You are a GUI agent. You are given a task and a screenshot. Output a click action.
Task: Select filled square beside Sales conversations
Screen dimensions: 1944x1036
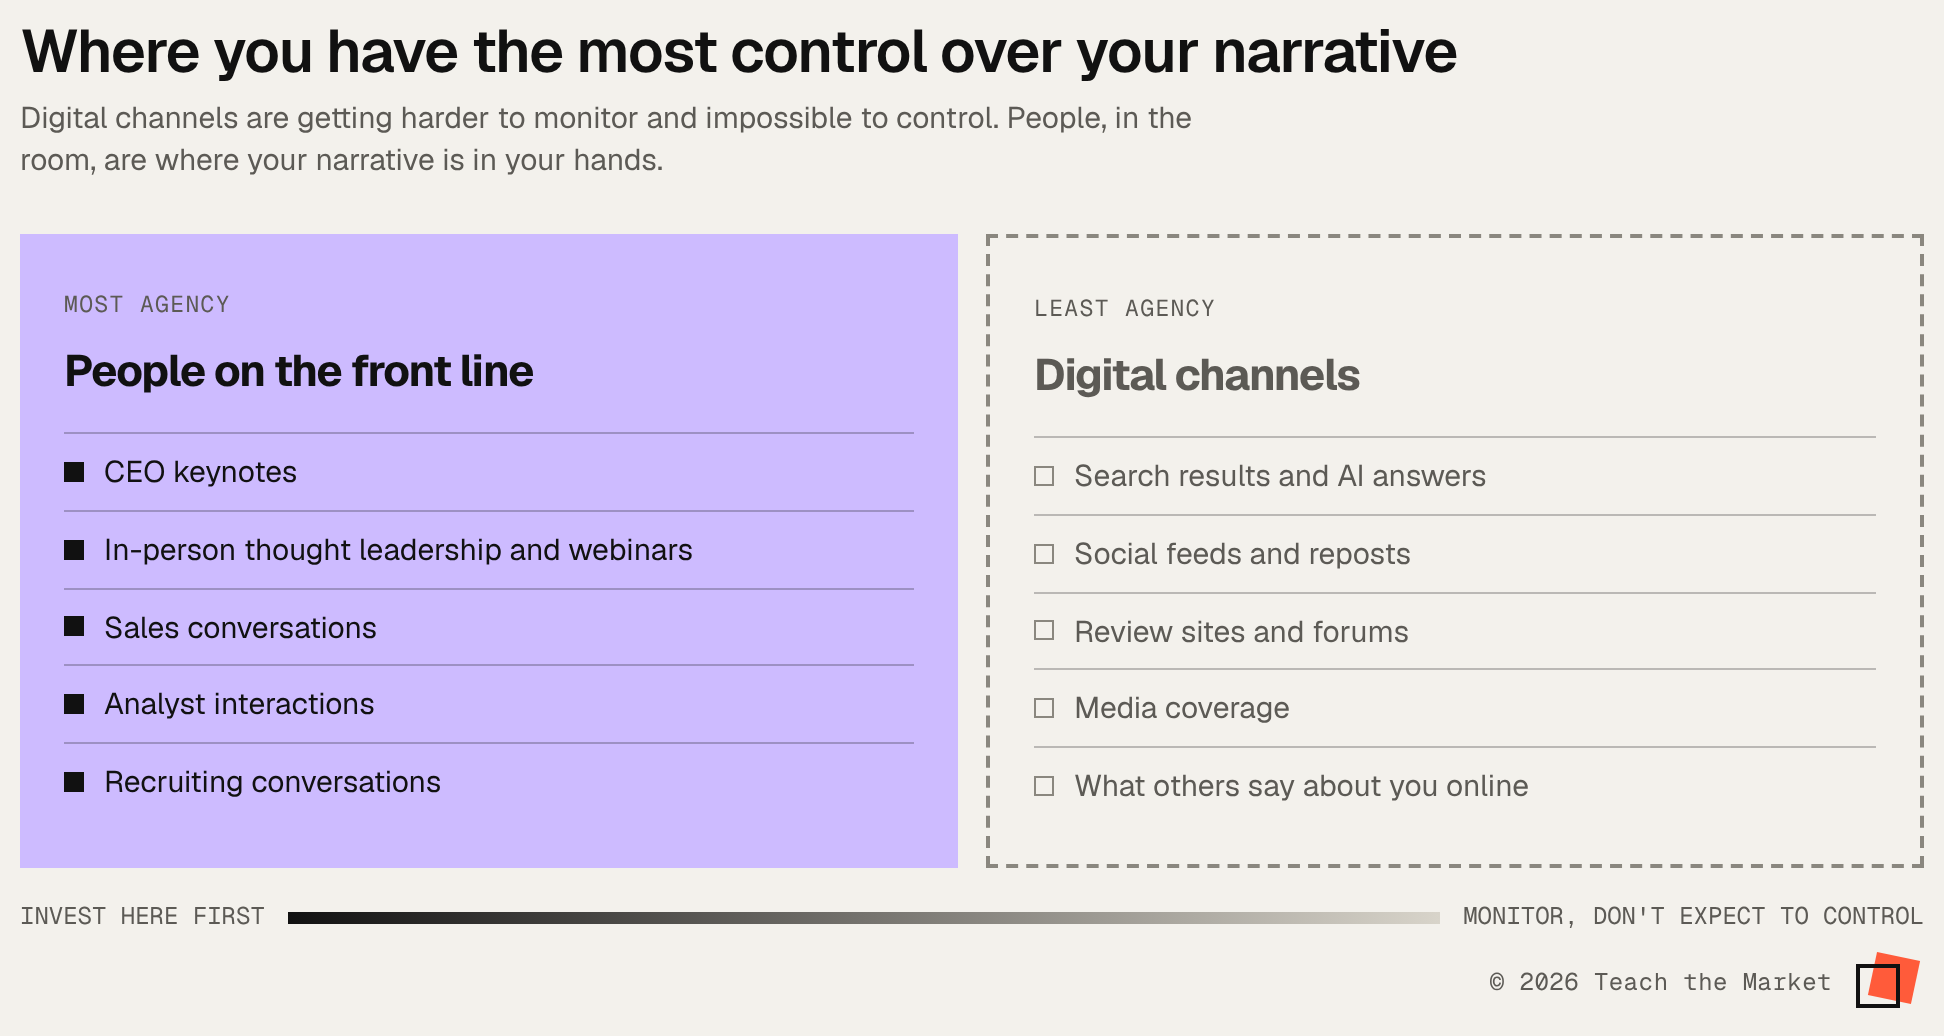click(x=74, y=626)
